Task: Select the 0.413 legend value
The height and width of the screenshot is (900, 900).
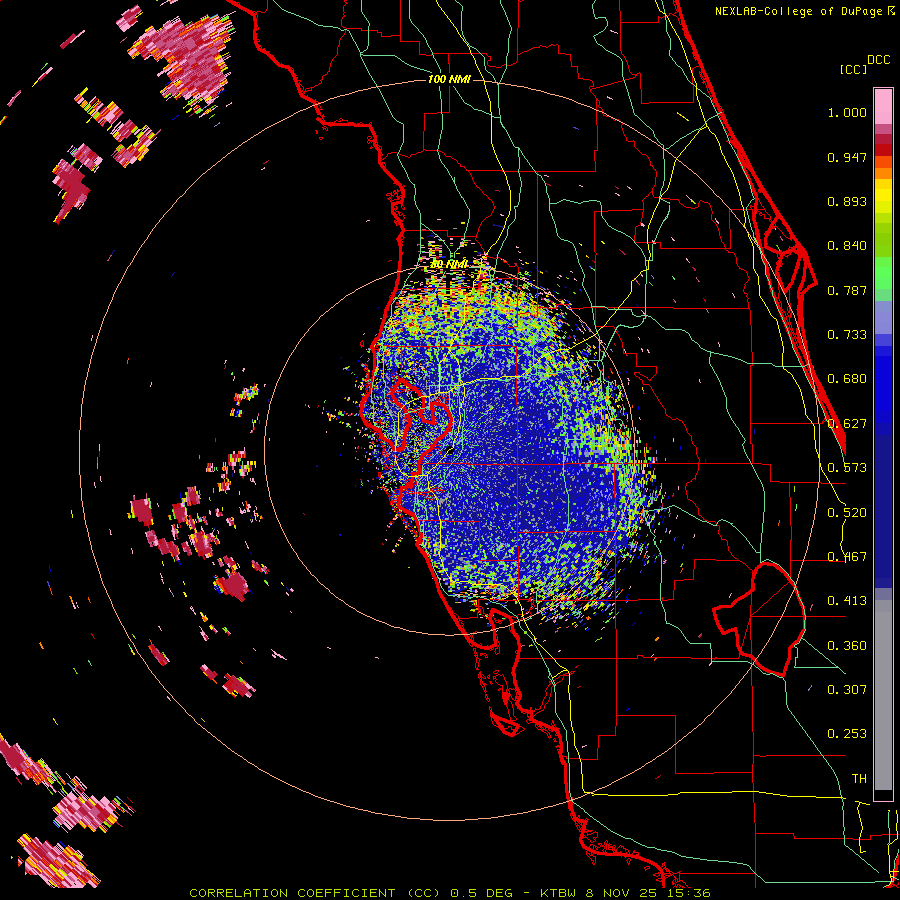Action: pyautogui.click(x=847, y=601)
